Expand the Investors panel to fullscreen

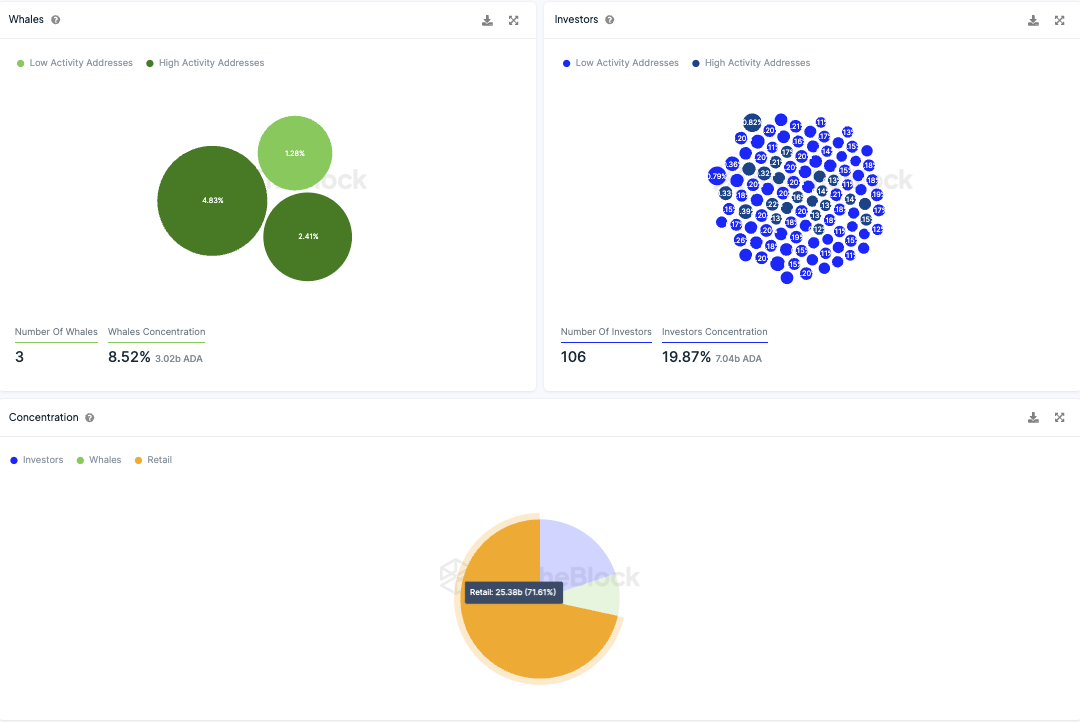1059,21
